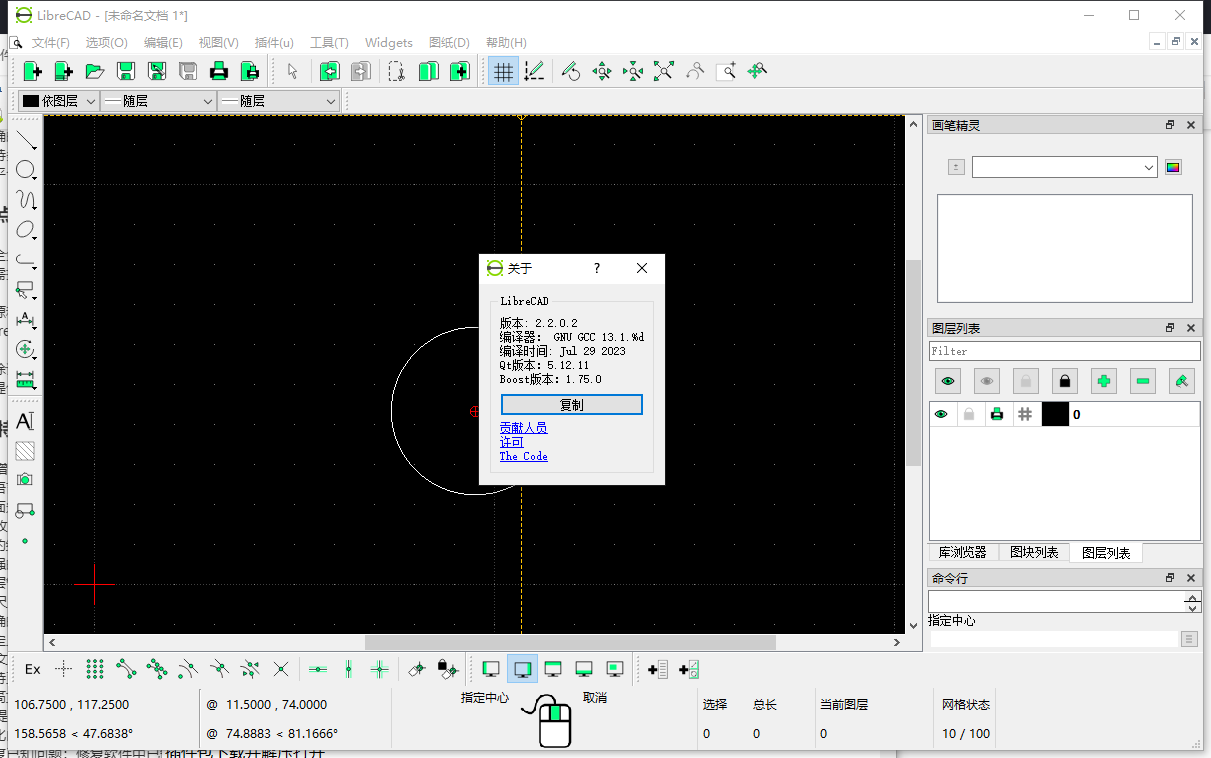This screenshot has width=1211, height=758.
Task: Toggle the grid display button
Action: 503,71
